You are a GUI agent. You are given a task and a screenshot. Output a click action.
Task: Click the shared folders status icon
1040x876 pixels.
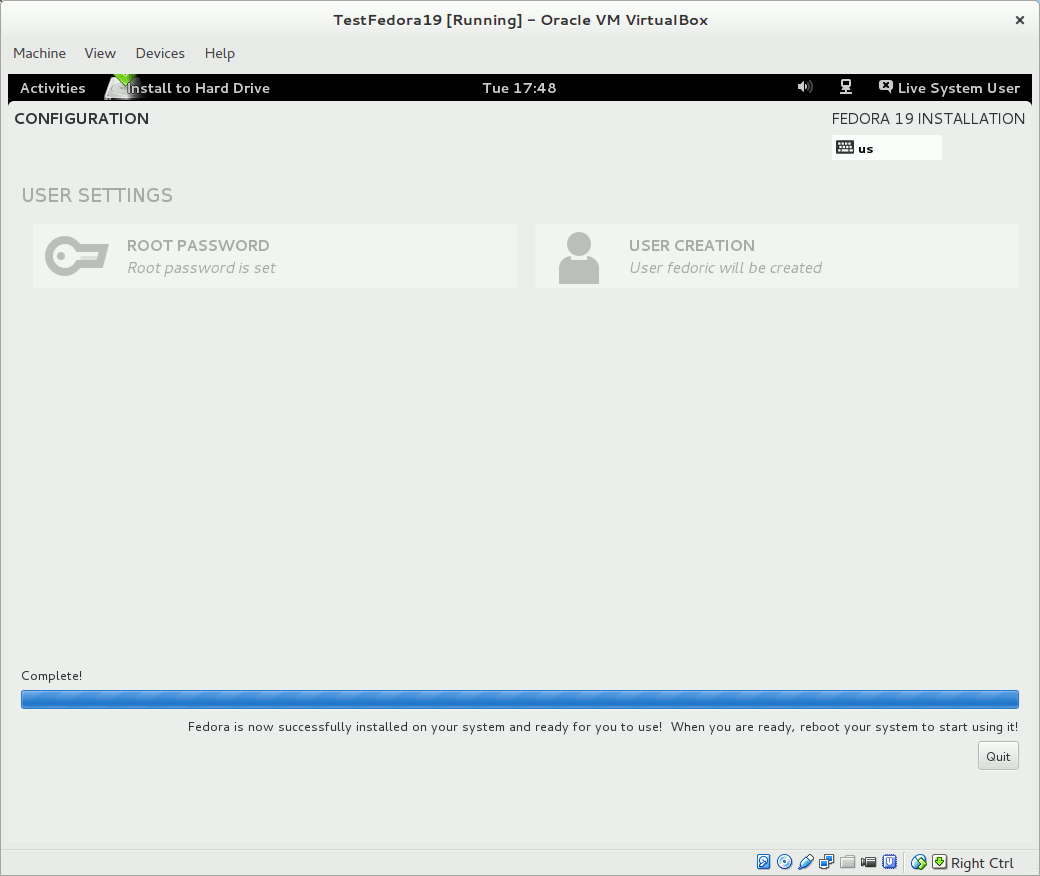(x=848, y=862)
